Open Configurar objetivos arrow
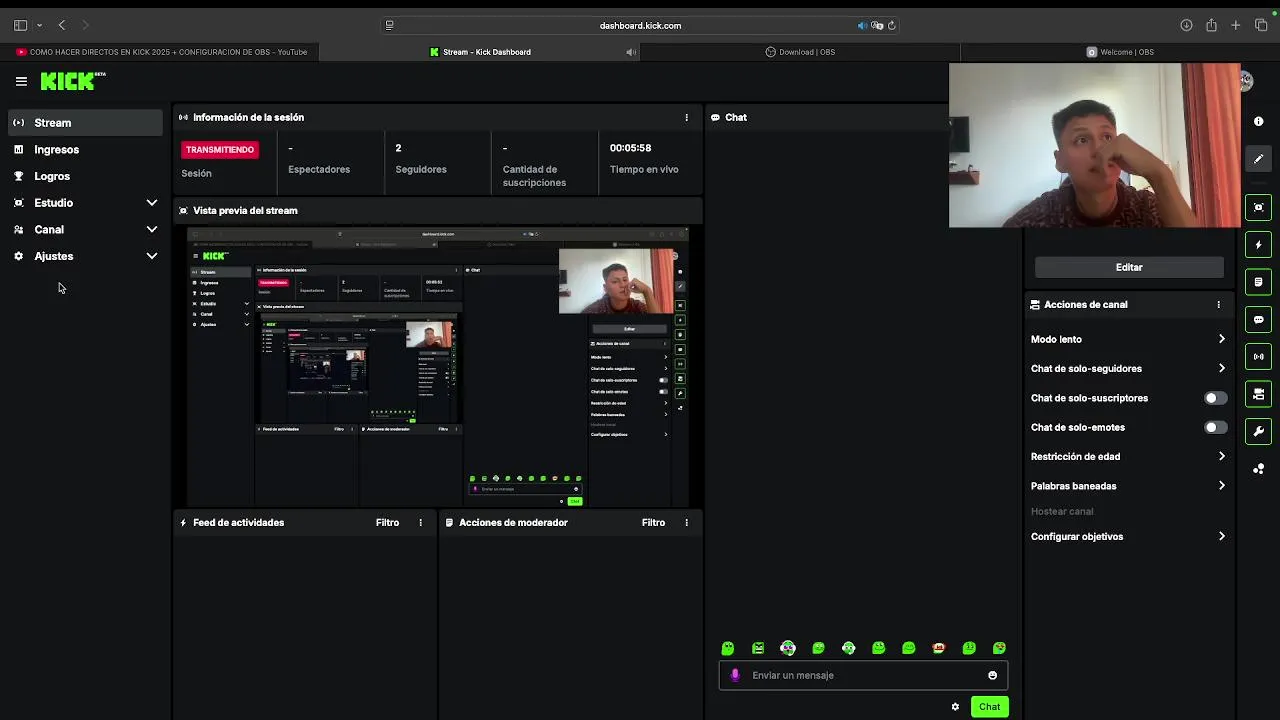This screenshot has height=720, width=1280. (1221, 536)
